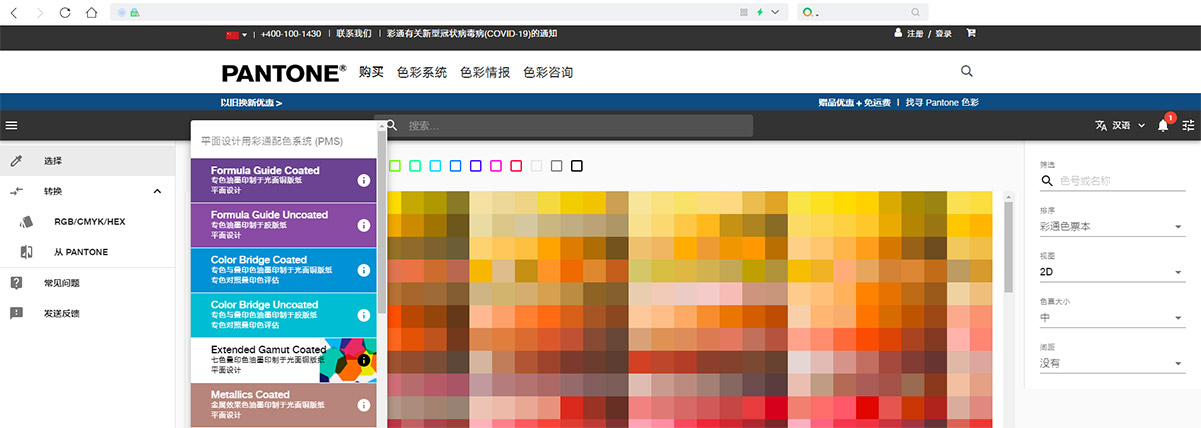Viewport: 1201px width, 428px height.
Task: Open the 色票大小 dropdown showing 中
Action: (x=1112, y=317)
